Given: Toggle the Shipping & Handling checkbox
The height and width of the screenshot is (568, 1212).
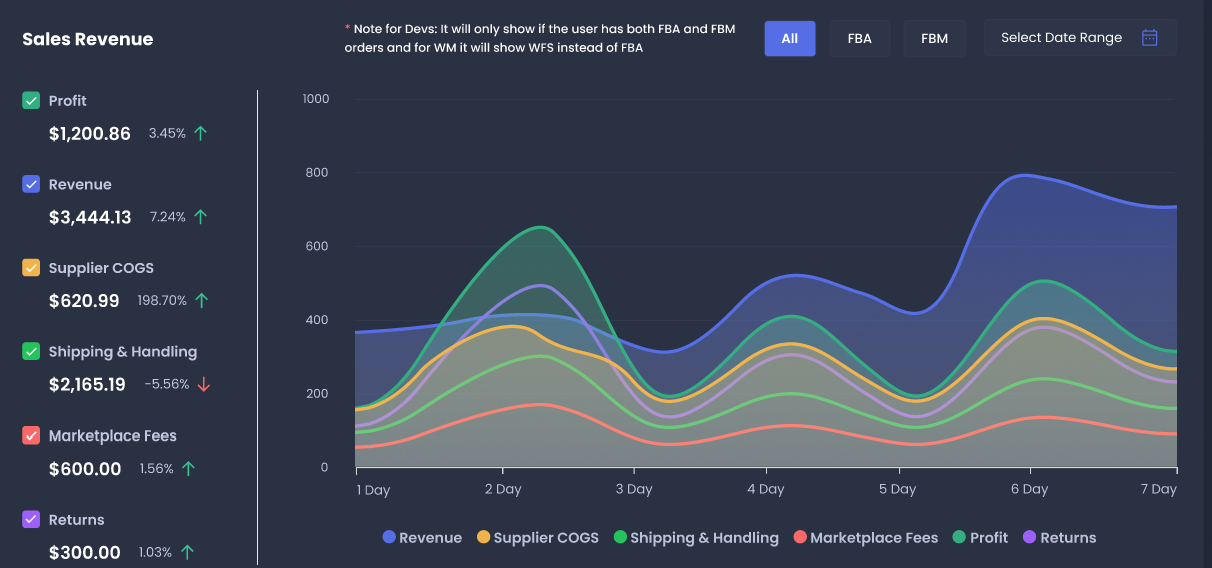Looking at the screenshot, I should point(31,352).
